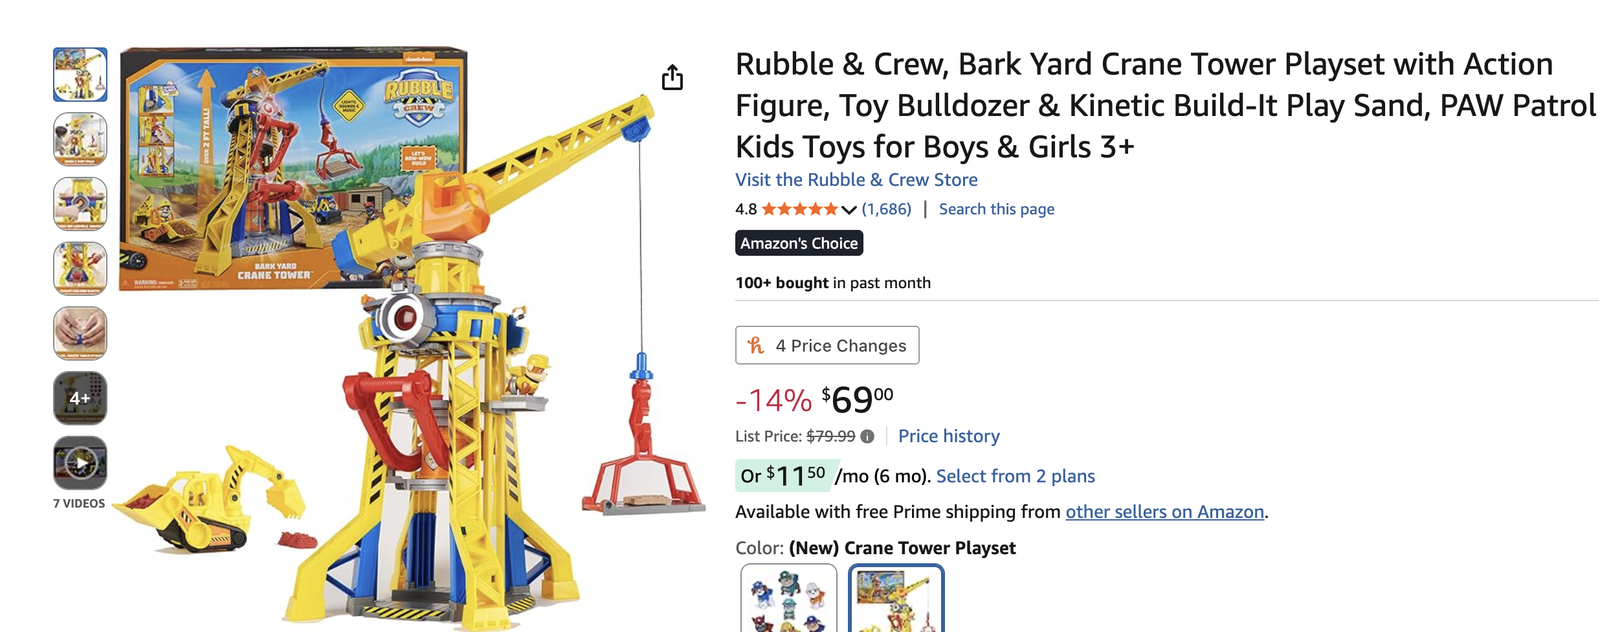
Task: Select the figures set color swatch
Action: [789, 598]
